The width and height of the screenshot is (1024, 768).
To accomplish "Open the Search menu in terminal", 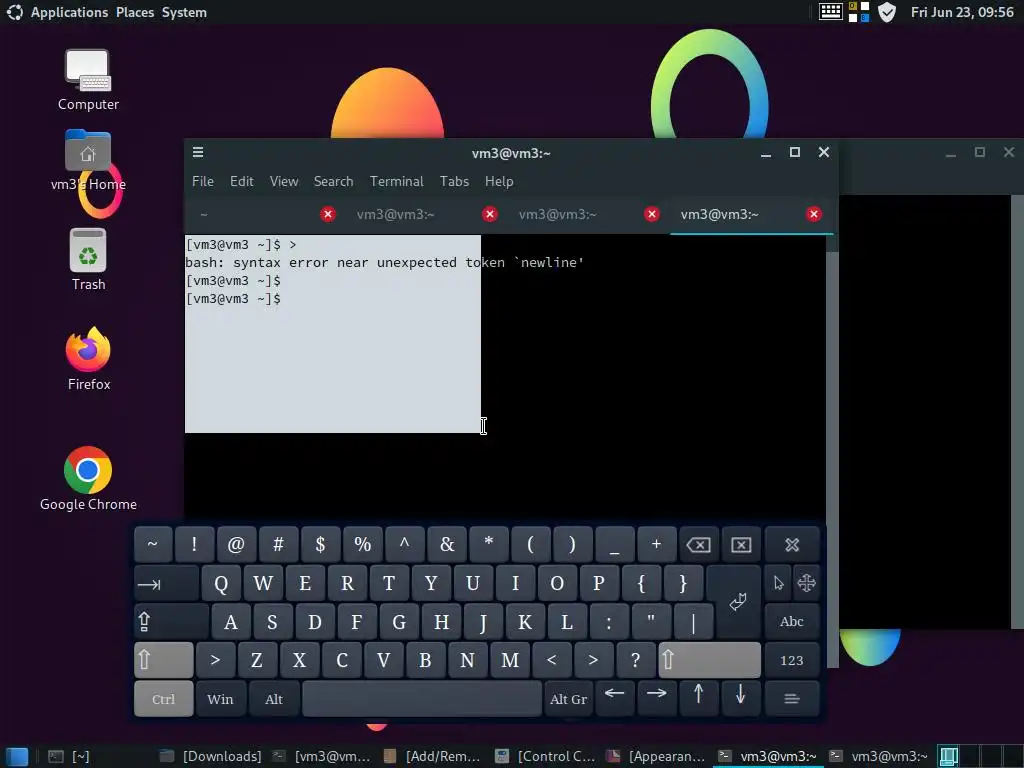I will coord(333,182).
